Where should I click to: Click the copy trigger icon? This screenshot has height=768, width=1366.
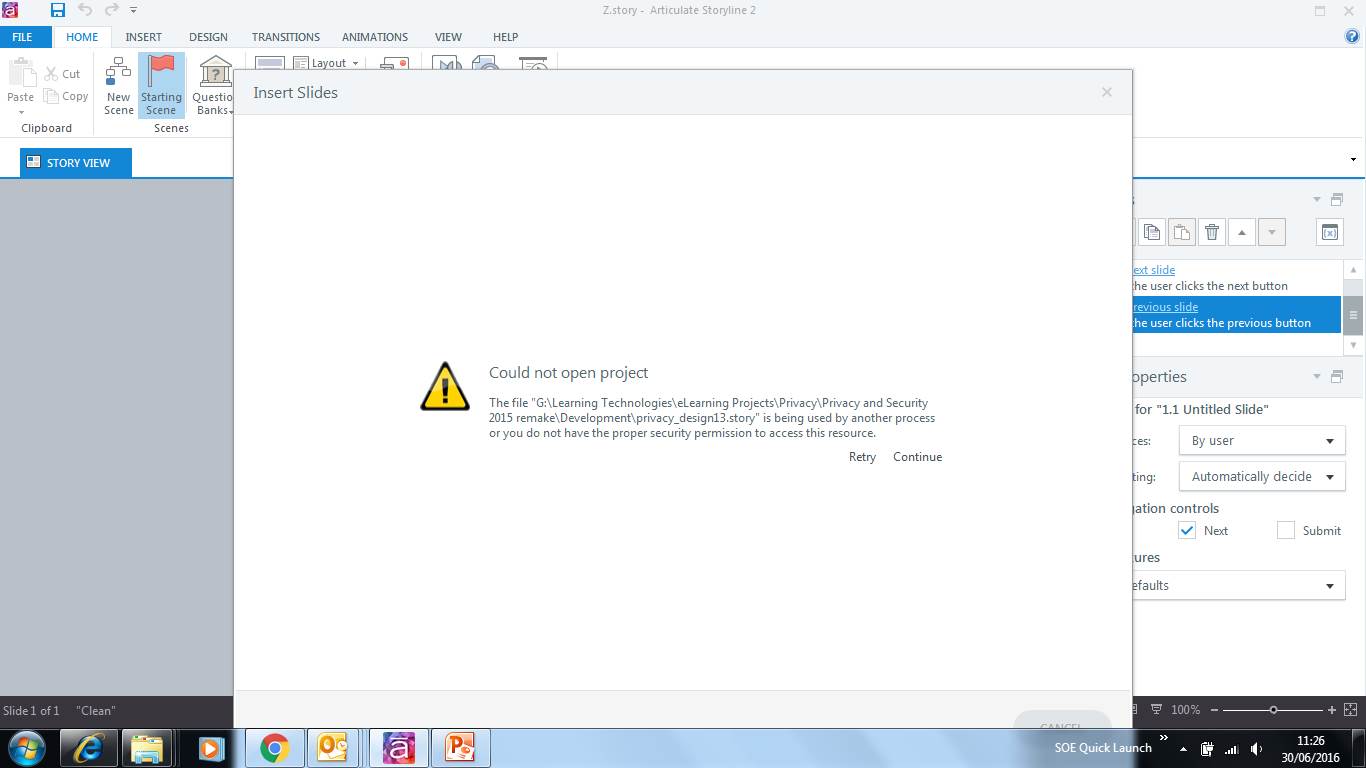(1152, 232)
